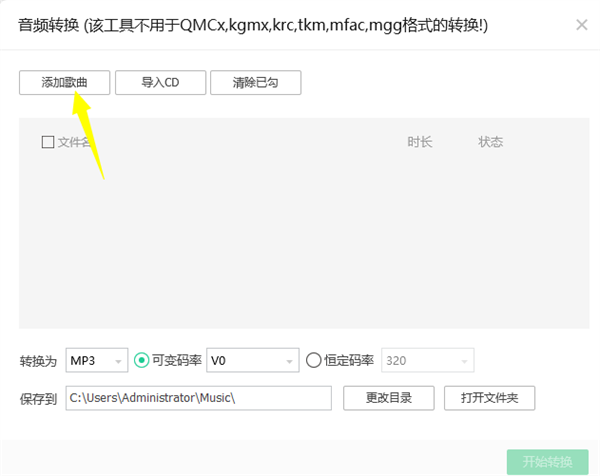
Task: Click the 添加歌曲 button
Action: 64,82
